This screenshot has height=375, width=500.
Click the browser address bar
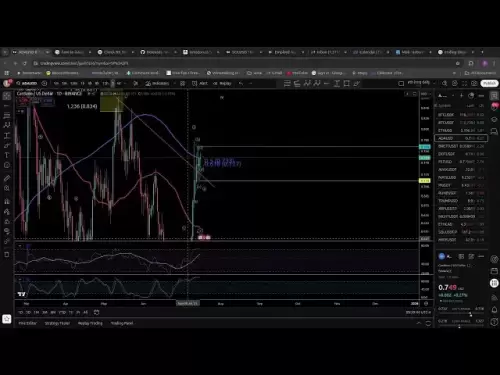(x=243, y=63)
